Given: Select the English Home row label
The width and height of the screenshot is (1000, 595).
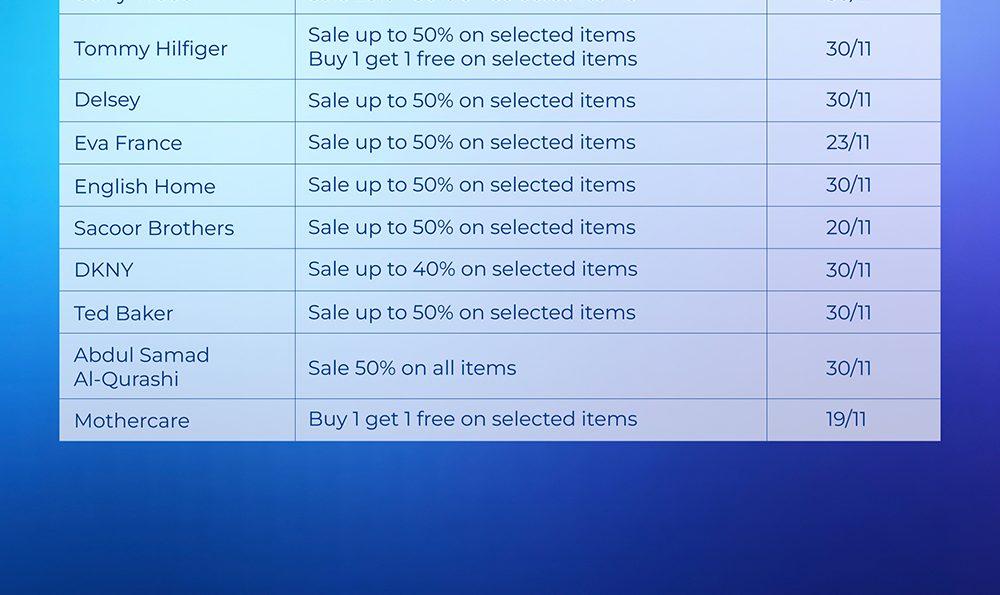Looking at the screenshot, I should [145, 186].
